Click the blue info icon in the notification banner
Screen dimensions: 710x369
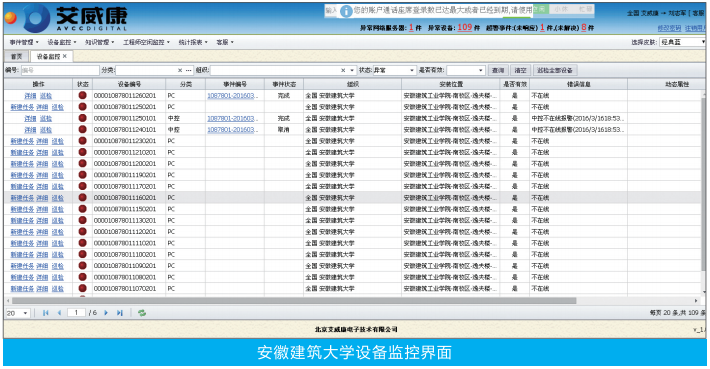346,11
